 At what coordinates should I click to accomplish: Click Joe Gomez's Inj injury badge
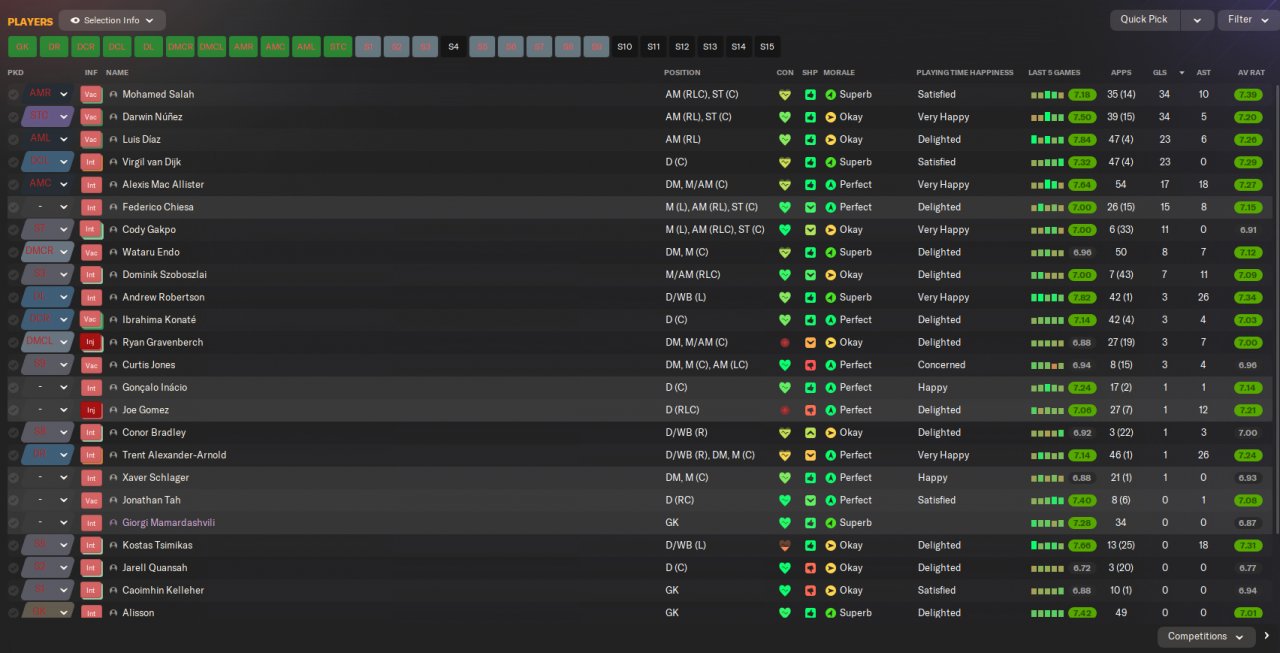pyautogui.click(x=91, y=410)
